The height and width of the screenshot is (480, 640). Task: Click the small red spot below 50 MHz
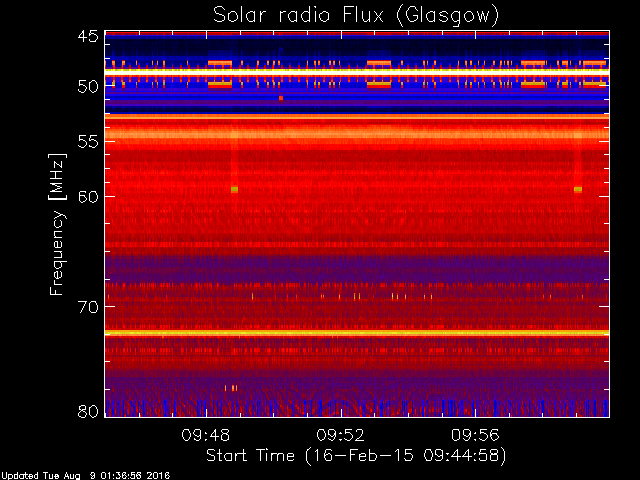point(281,98)
